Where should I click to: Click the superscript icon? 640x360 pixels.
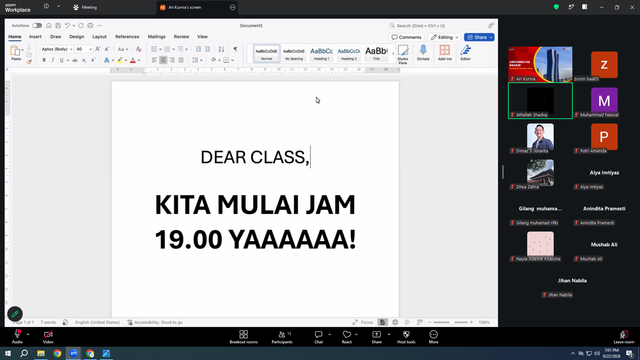(x=93, y=60)
